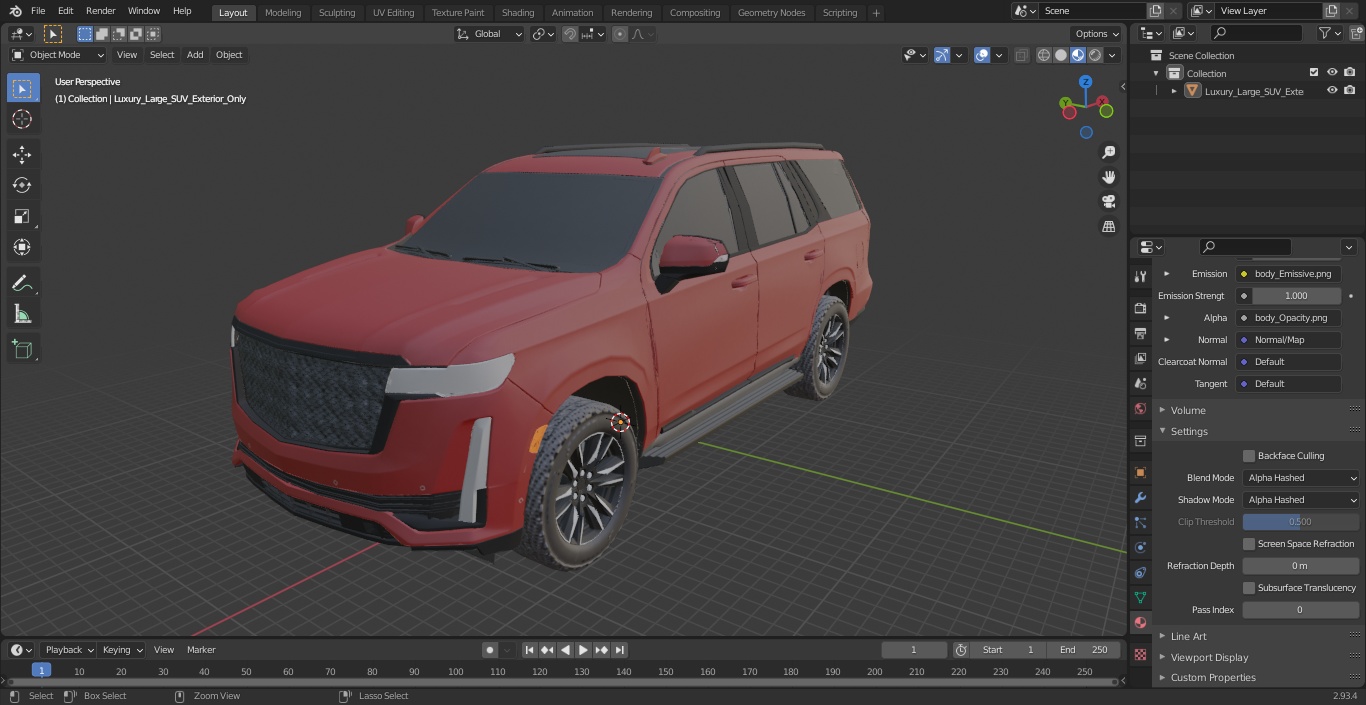Open the timeline Playback popover
This screenshot has width=1366, height=705.
pyautogui.click(x=68, y=650)
